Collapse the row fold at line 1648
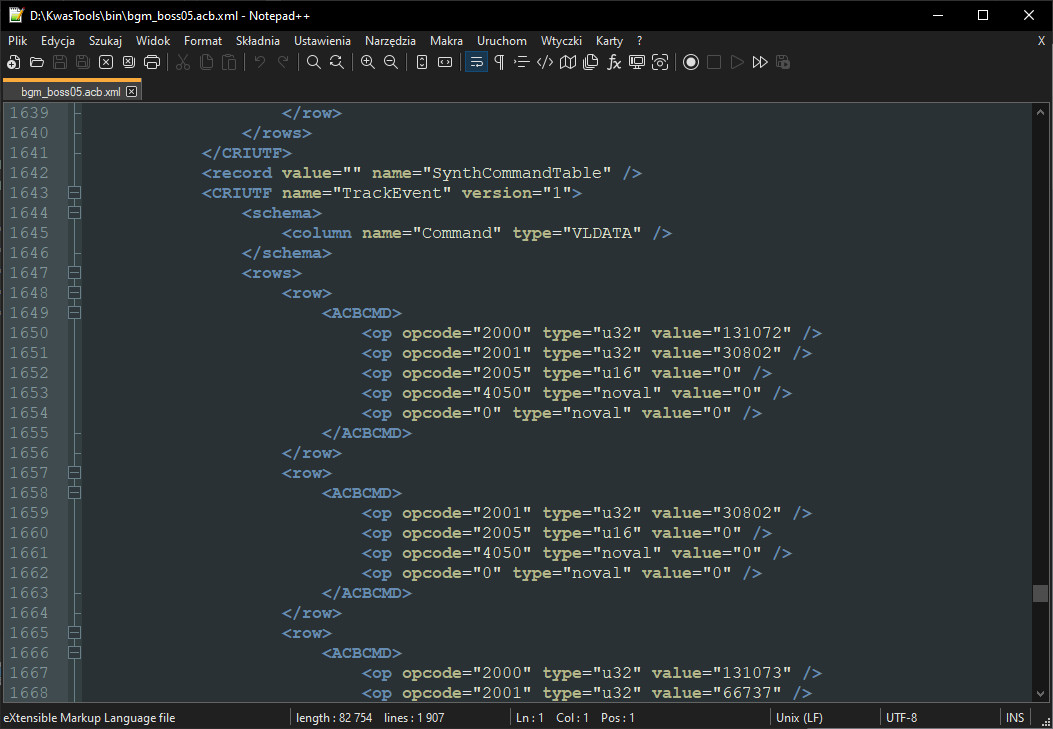 (x=74, y=292)
